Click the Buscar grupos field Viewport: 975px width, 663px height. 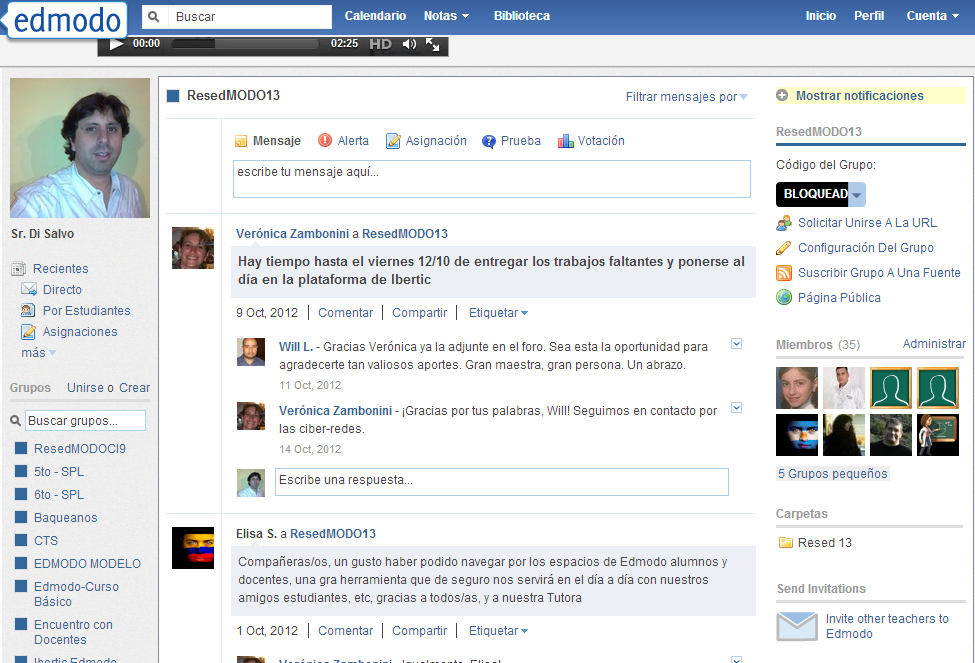(85, 421)
